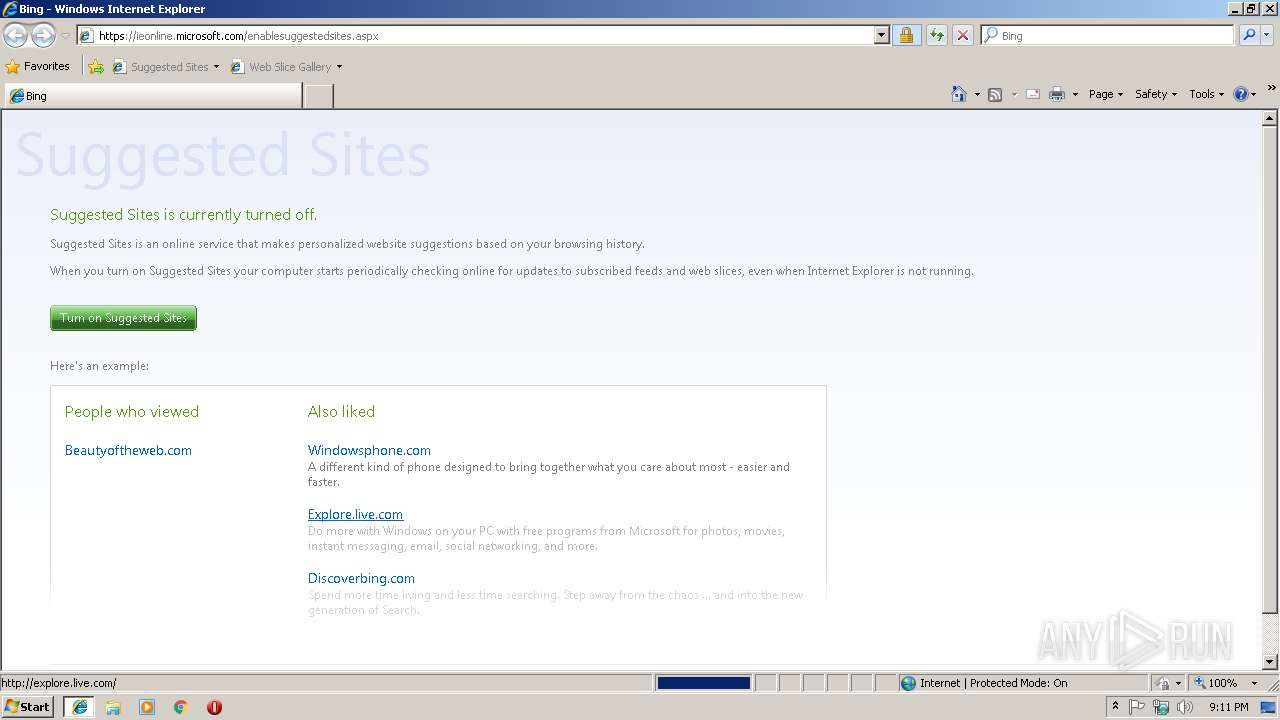Open the Safety menu
This screenshot has height=720, width=1280.
(1156, 94)
